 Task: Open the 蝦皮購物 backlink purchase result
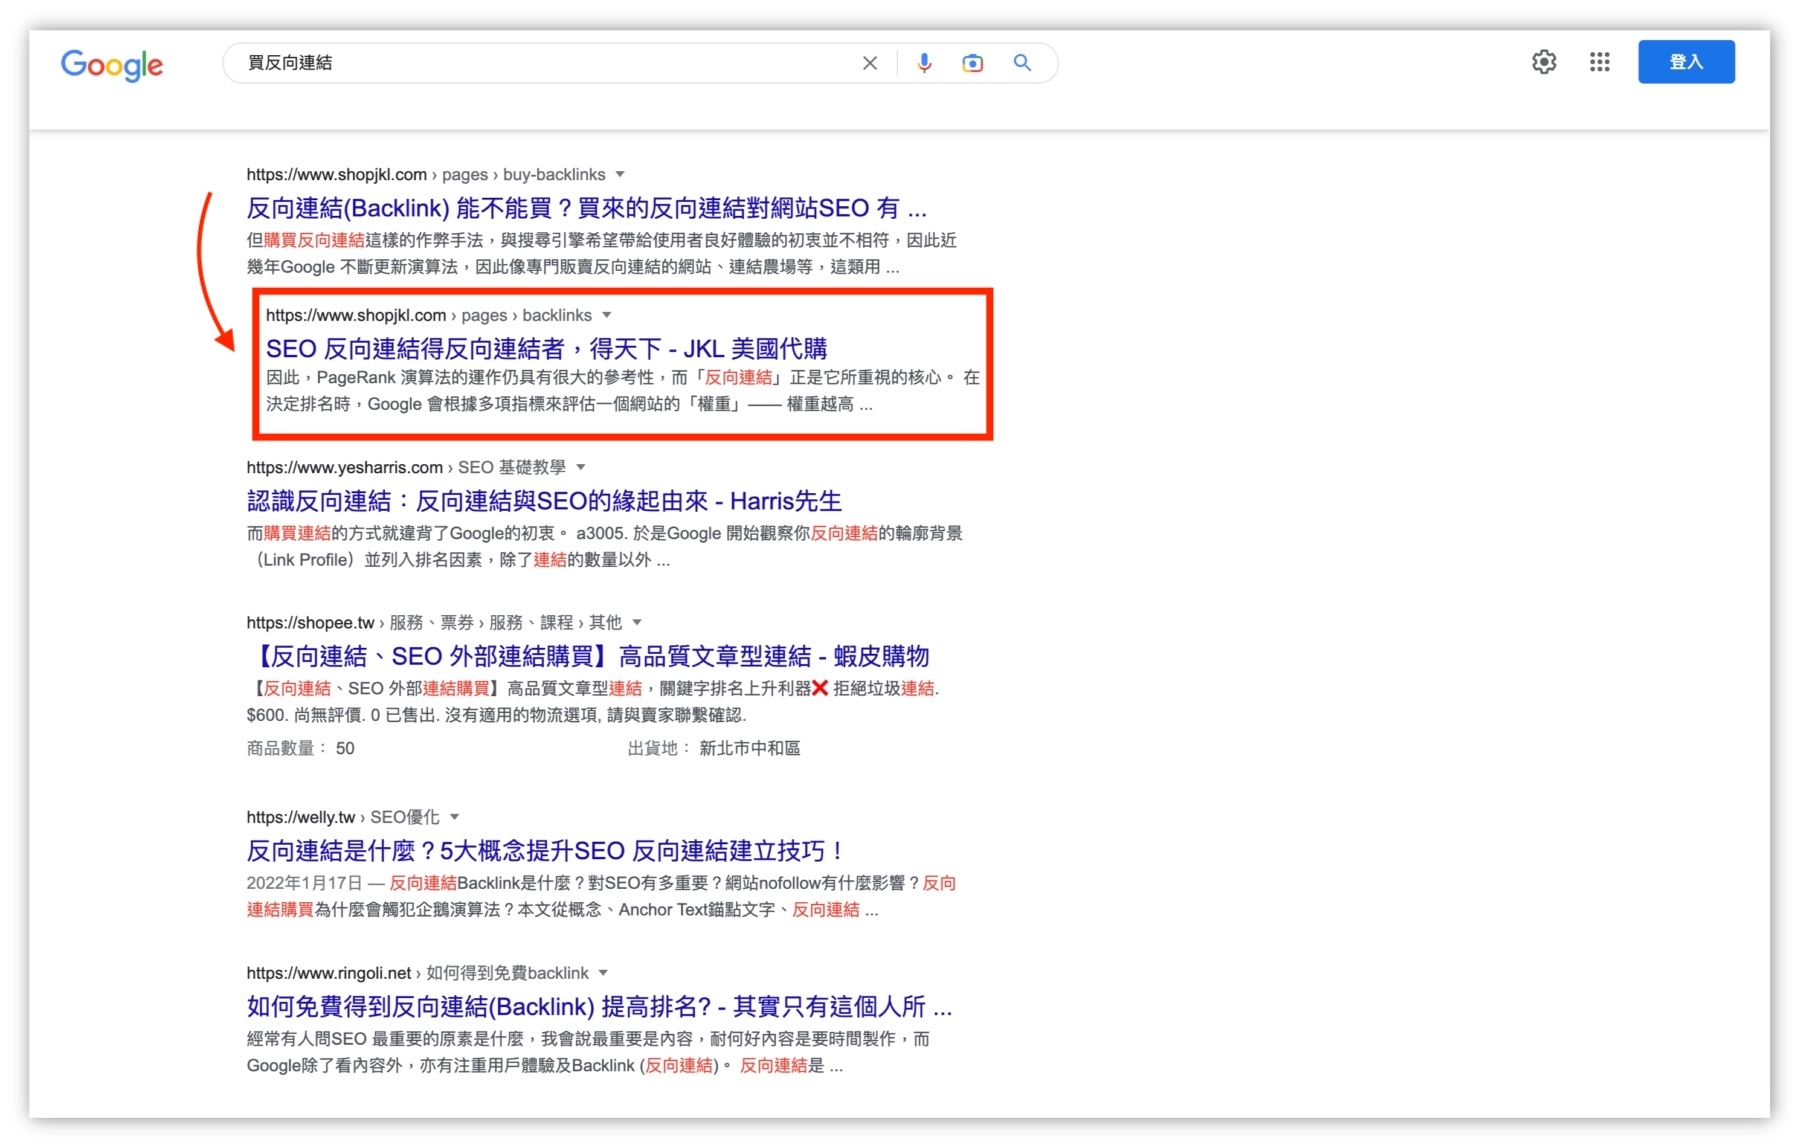click(x=588, y=656)
